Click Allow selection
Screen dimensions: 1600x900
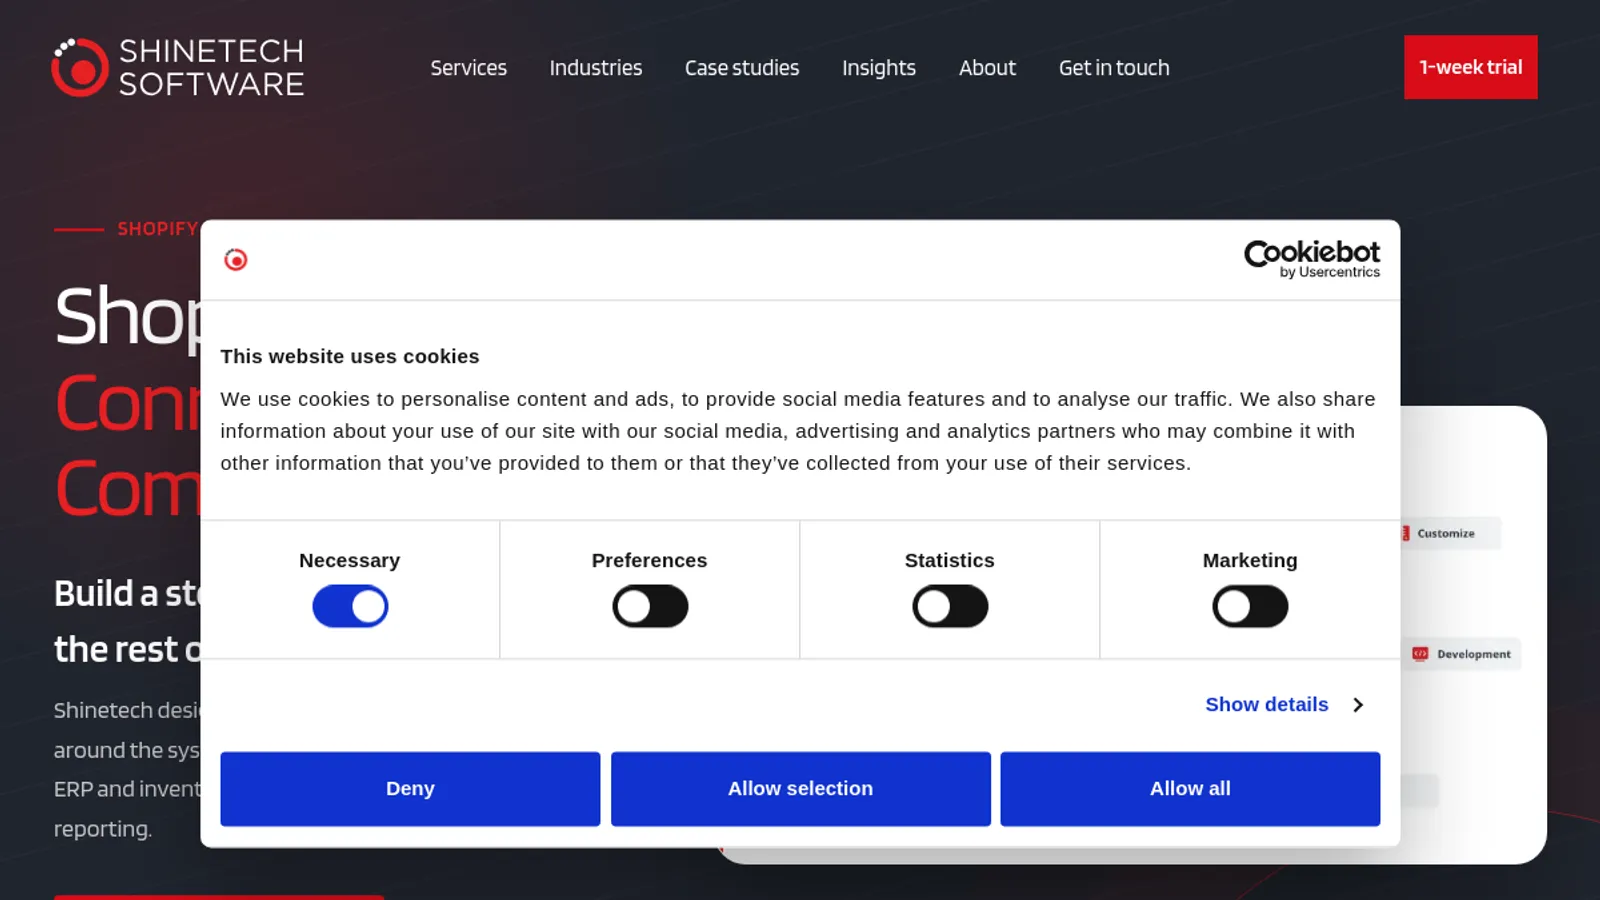pyautogui.click(x=801, y=789)
